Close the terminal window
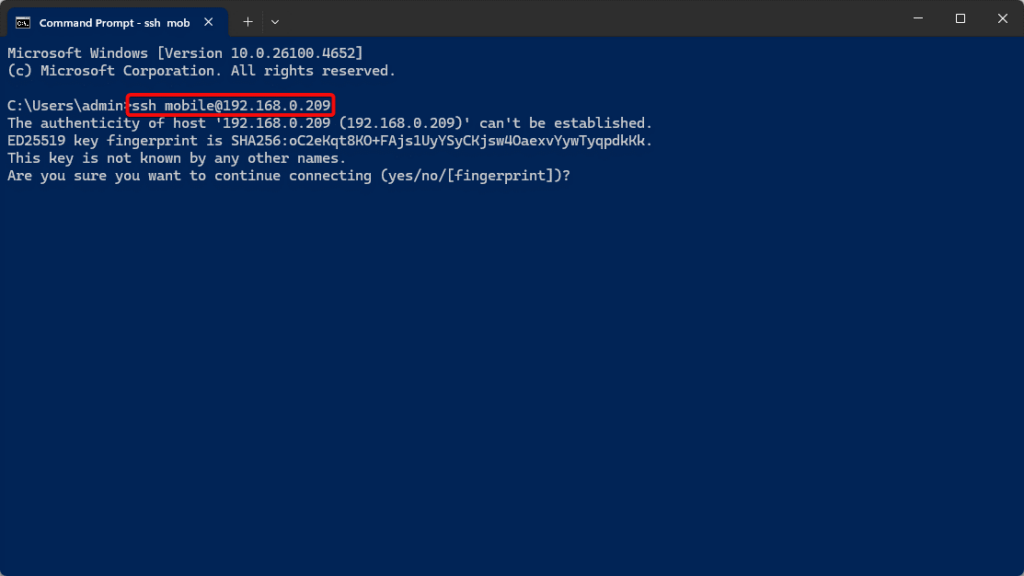This screenshot has width=1024, height=576. point(1002,18)
